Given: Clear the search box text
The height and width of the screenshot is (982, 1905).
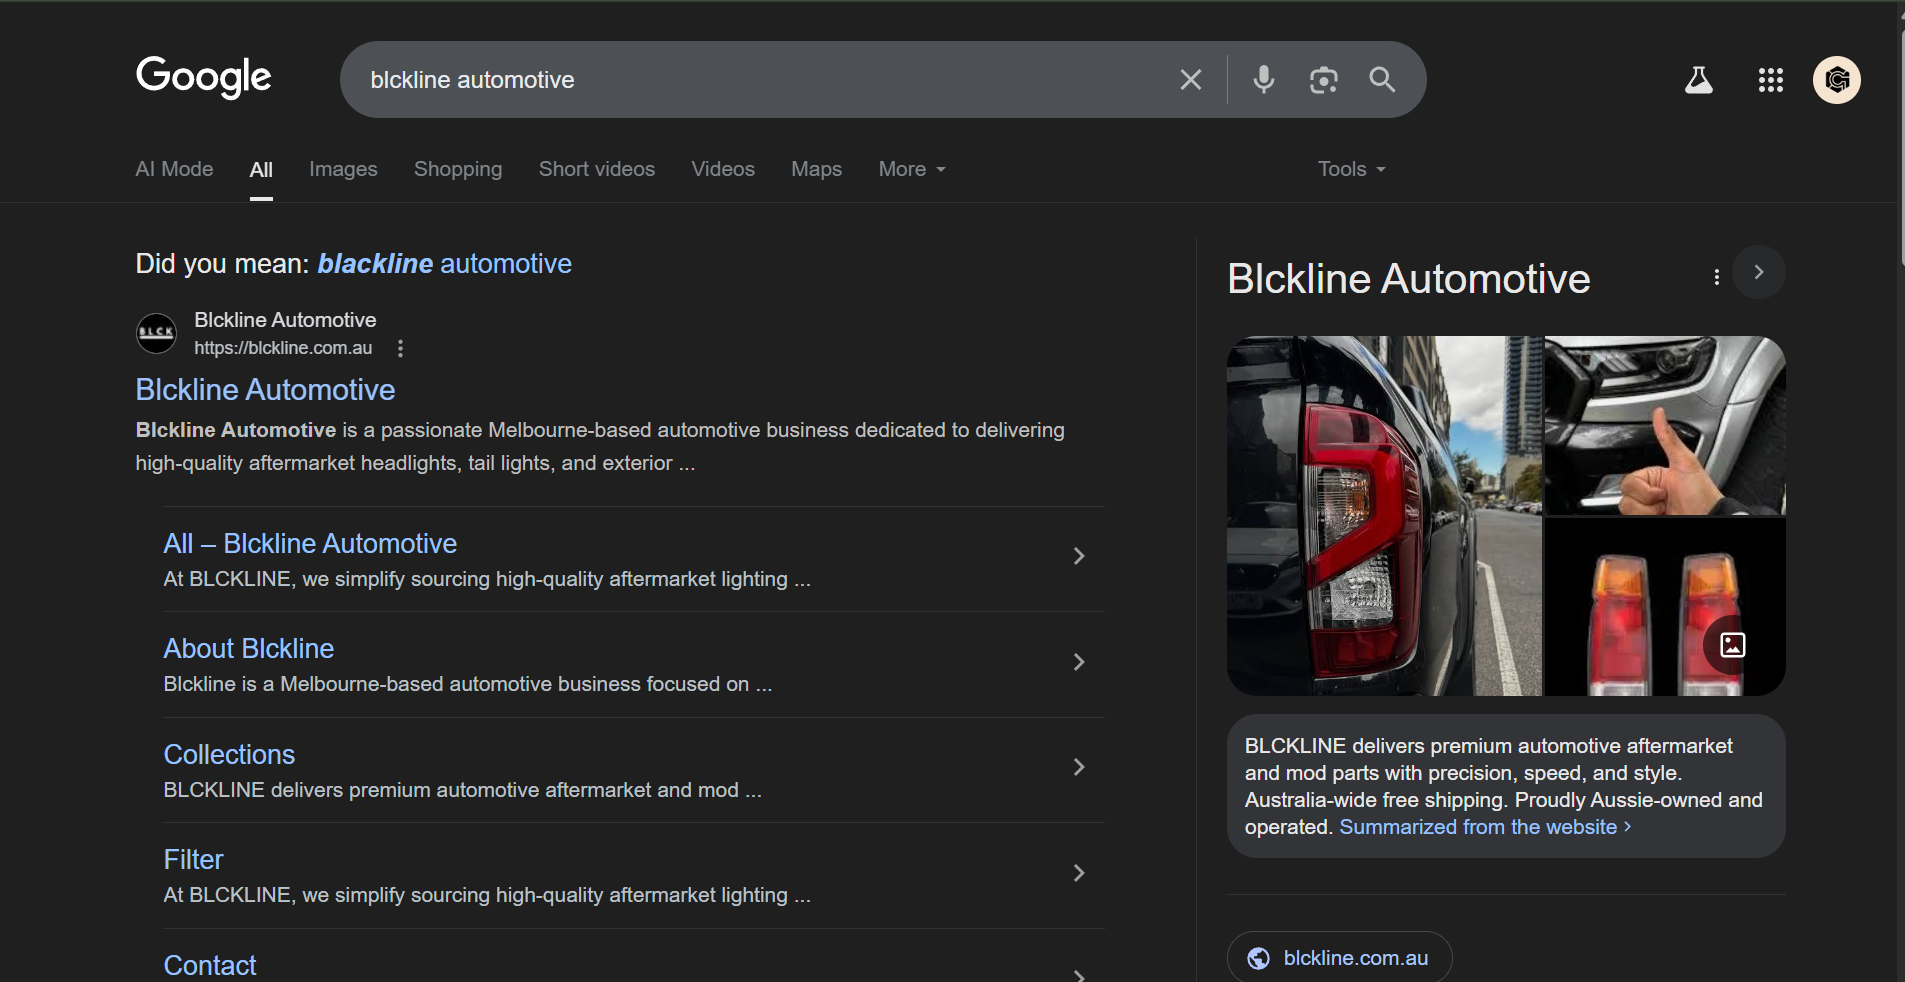Looking at the screenshot, I should tap(1190, 80).
